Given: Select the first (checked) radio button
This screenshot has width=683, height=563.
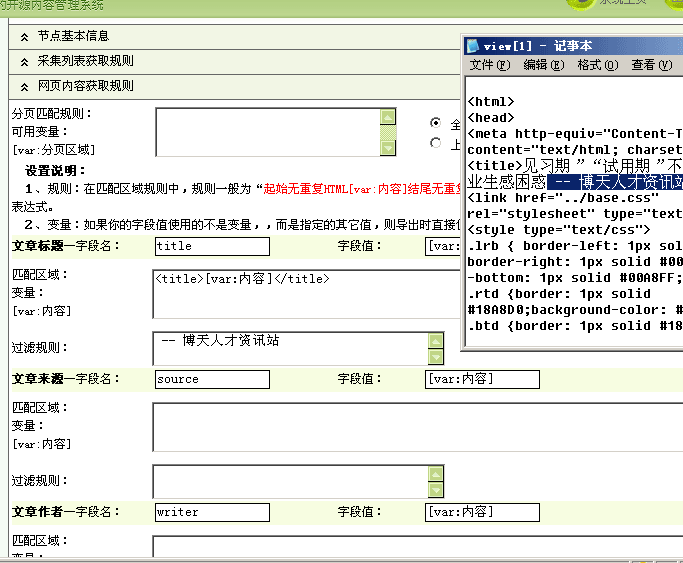Looking at the screenshot, I should point(435,123).
